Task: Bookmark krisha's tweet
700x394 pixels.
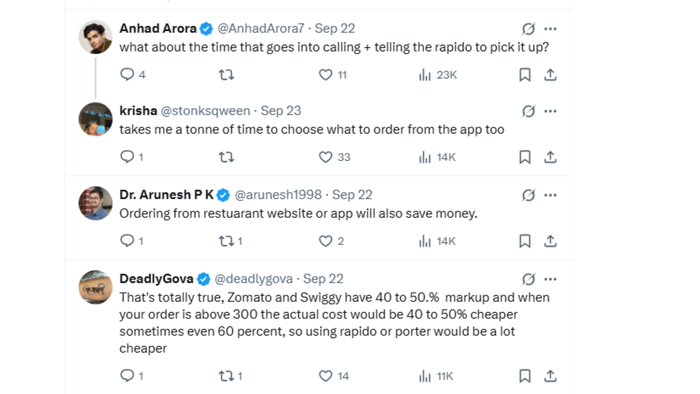Action: point(525,157)
